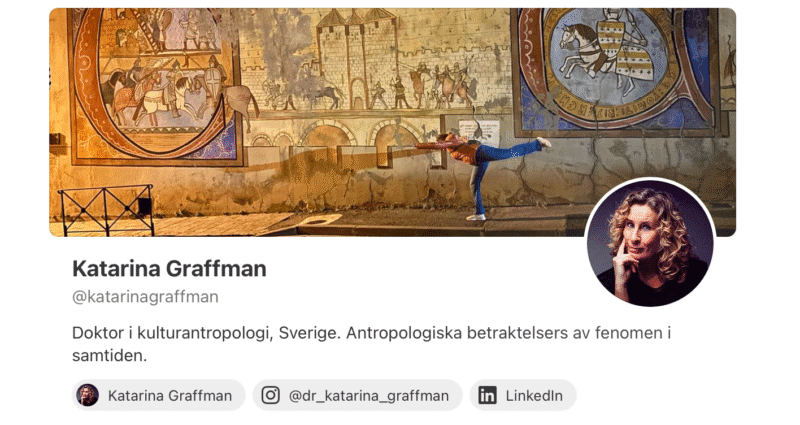
Task: Click the Instagram logo icon
Action: [270, 395]
